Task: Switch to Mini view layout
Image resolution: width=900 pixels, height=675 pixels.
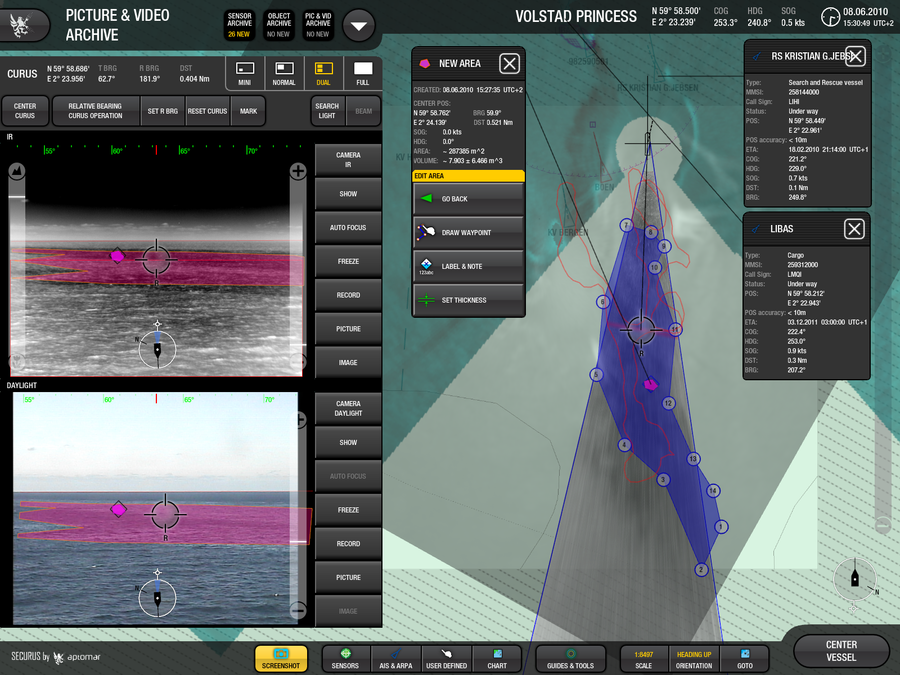Action: tap(245, 73)
